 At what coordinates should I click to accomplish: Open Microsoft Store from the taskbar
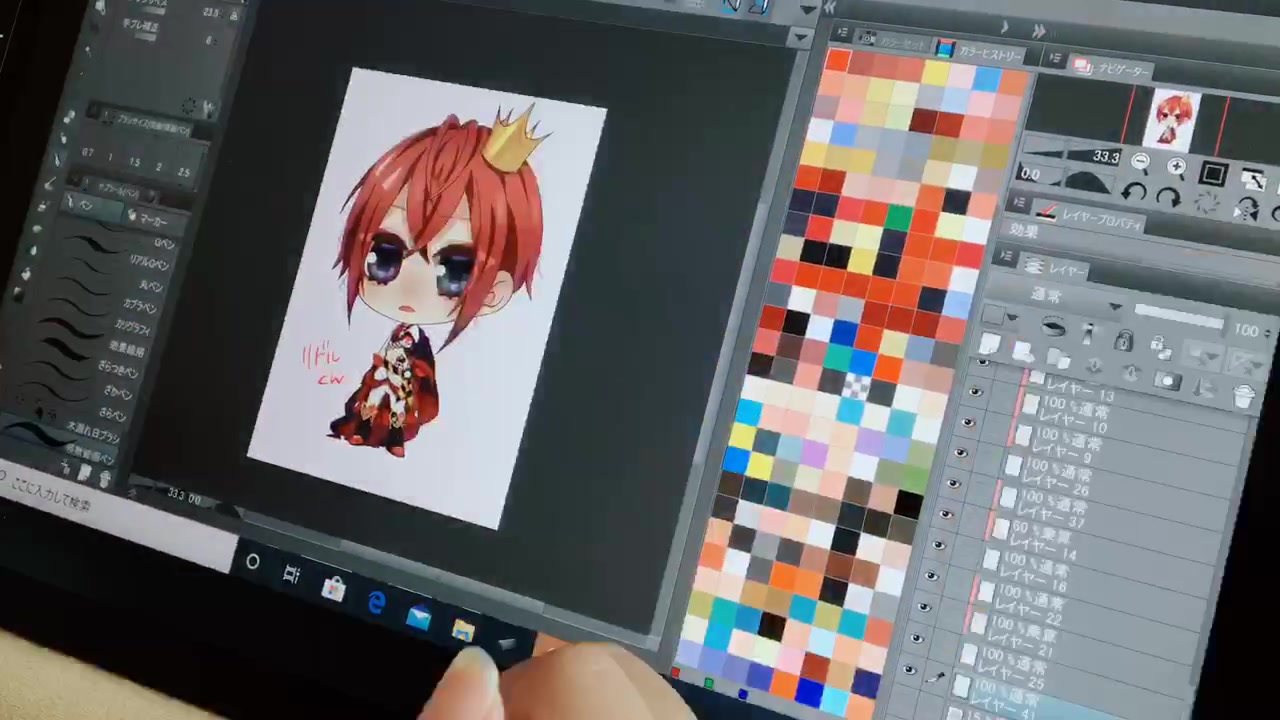pos(334,589)
